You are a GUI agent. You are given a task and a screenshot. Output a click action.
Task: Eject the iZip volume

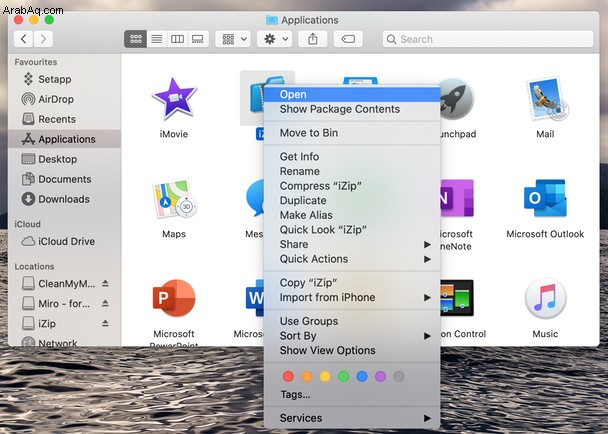click(105, 323)
